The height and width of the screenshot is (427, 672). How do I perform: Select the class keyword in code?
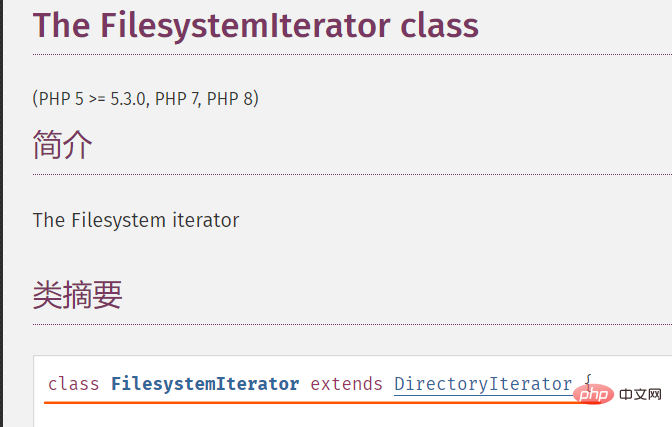[74, 384]
